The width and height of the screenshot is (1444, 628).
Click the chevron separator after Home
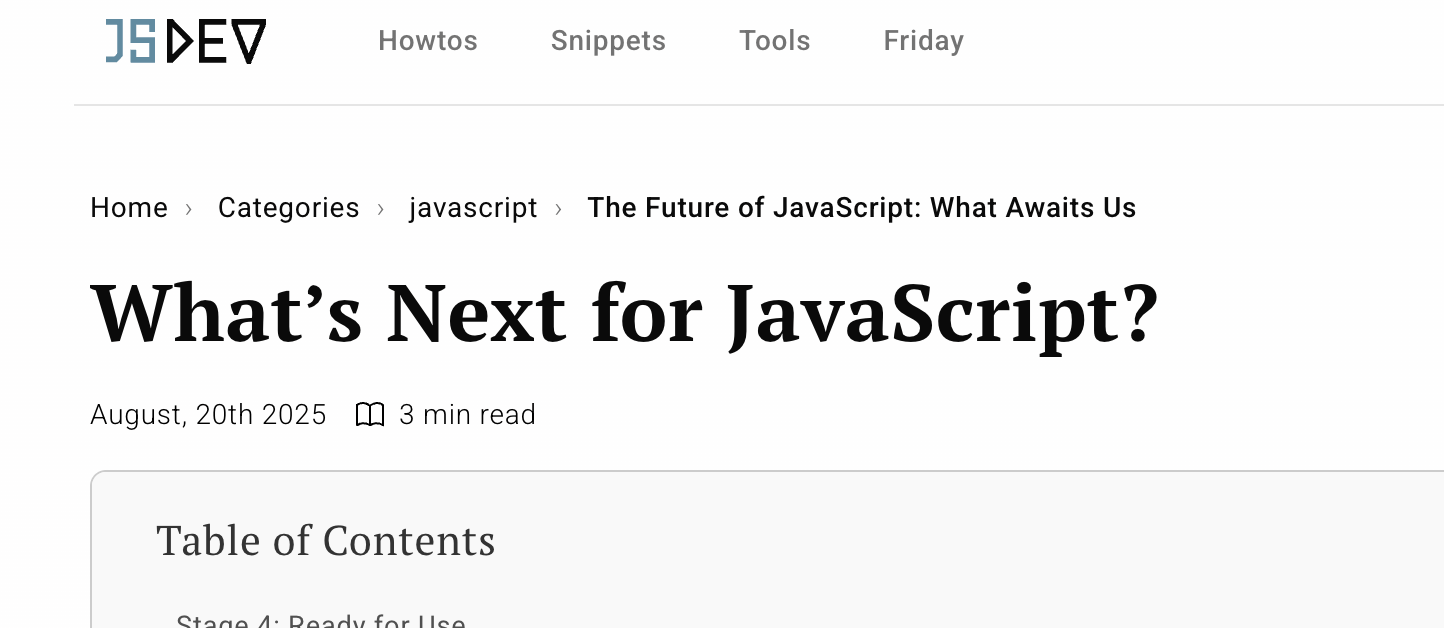click(x=189, y=208)
